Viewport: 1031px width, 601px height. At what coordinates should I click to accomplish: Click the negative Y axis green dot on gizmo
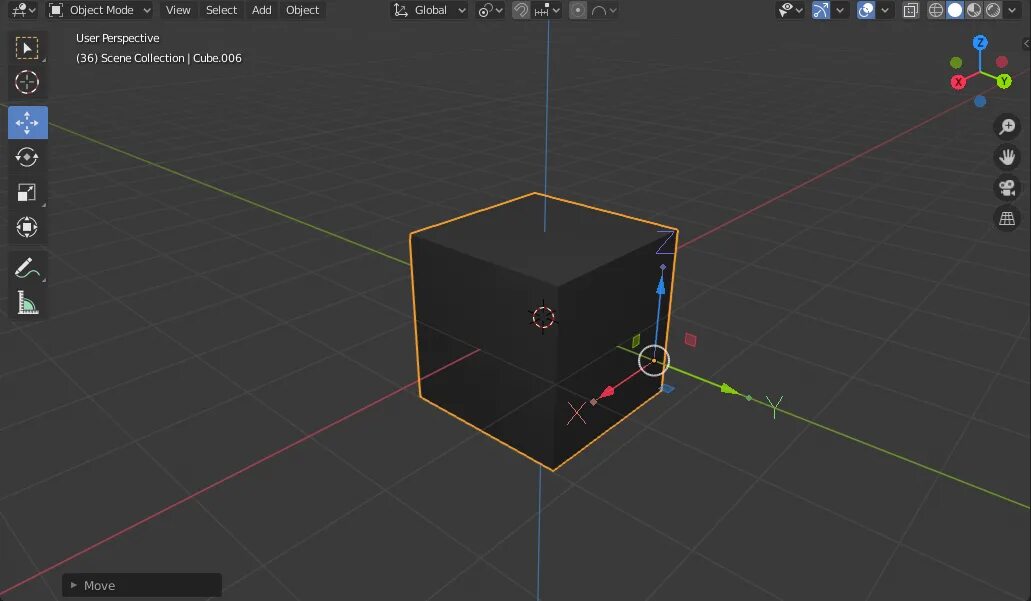coord(956,62)
